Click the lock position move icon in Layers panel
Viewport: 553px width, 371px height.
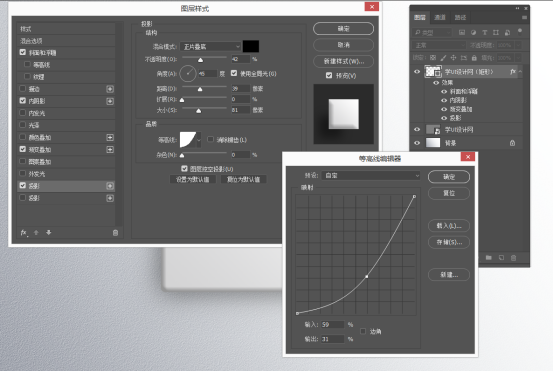coord(454,58)
